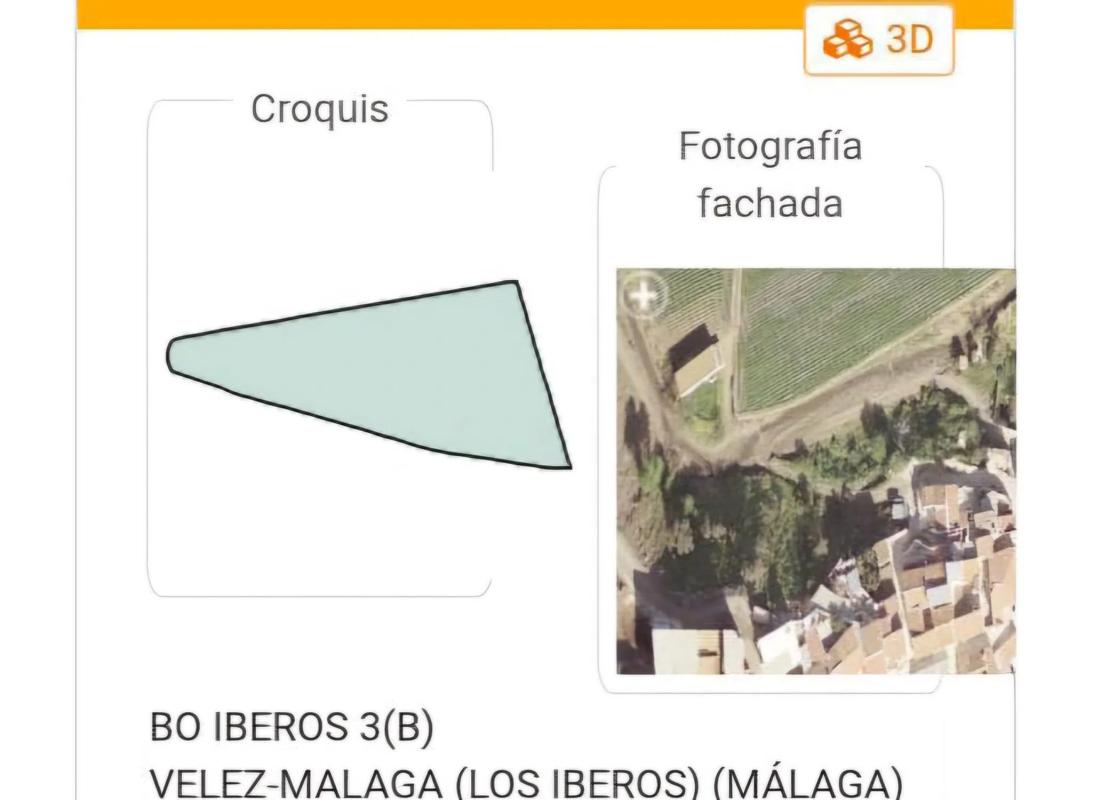Enlarge the aerial photo with plus icon
Image resolution: width=1093 pixels, height=800 pixels.
(644, 295)
